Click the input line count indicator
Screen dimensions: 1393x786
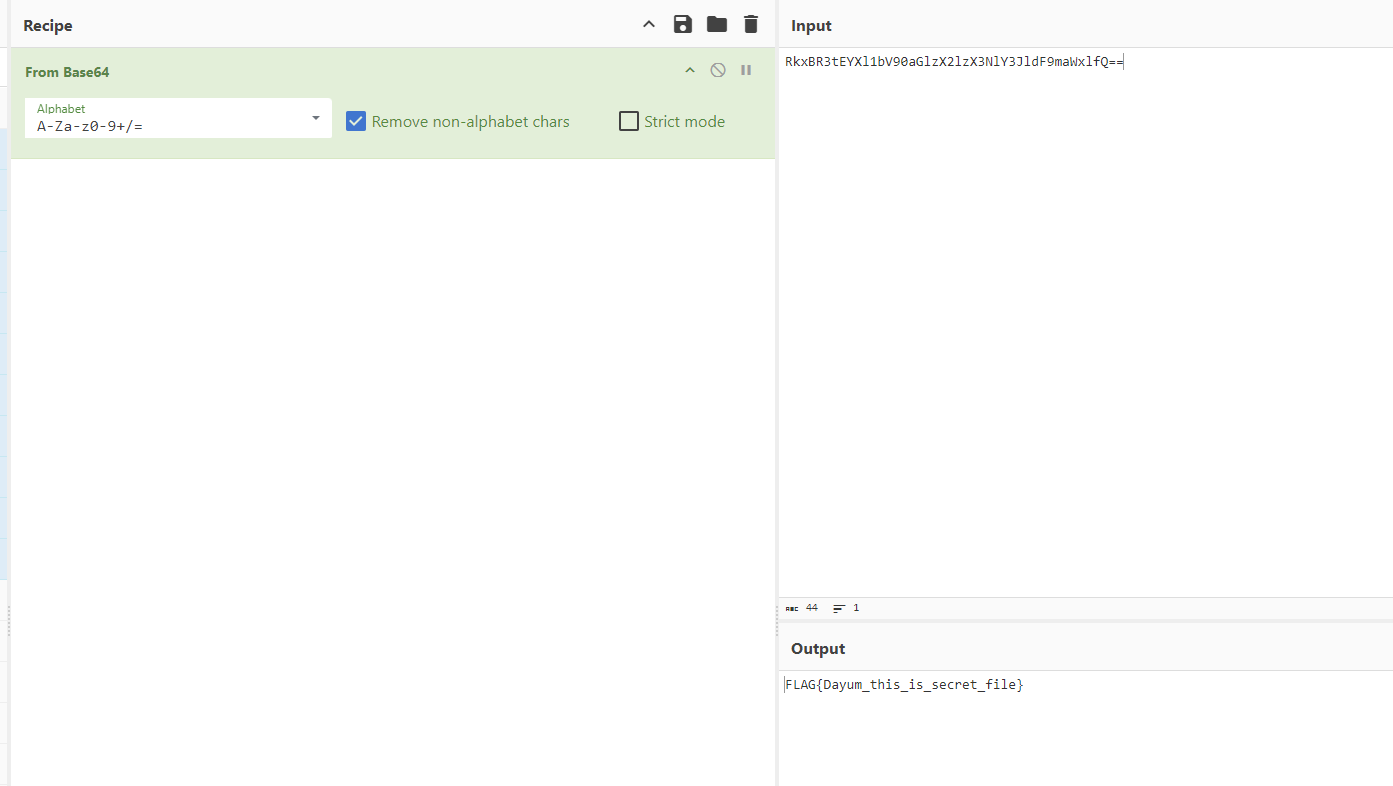pos(846,608)
